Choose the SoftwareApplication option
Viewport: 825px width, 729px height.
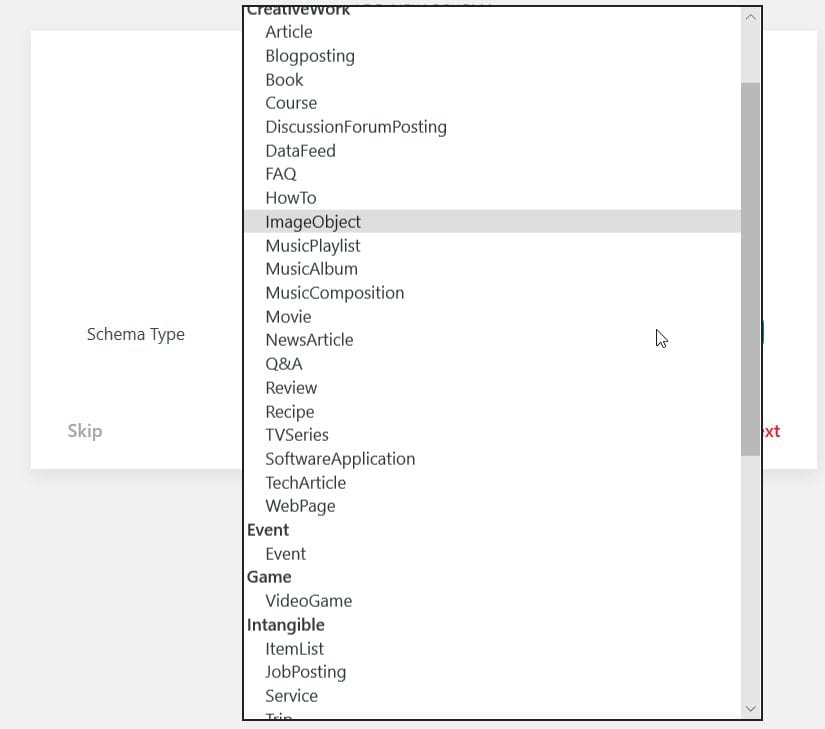[x=340, y=459]
